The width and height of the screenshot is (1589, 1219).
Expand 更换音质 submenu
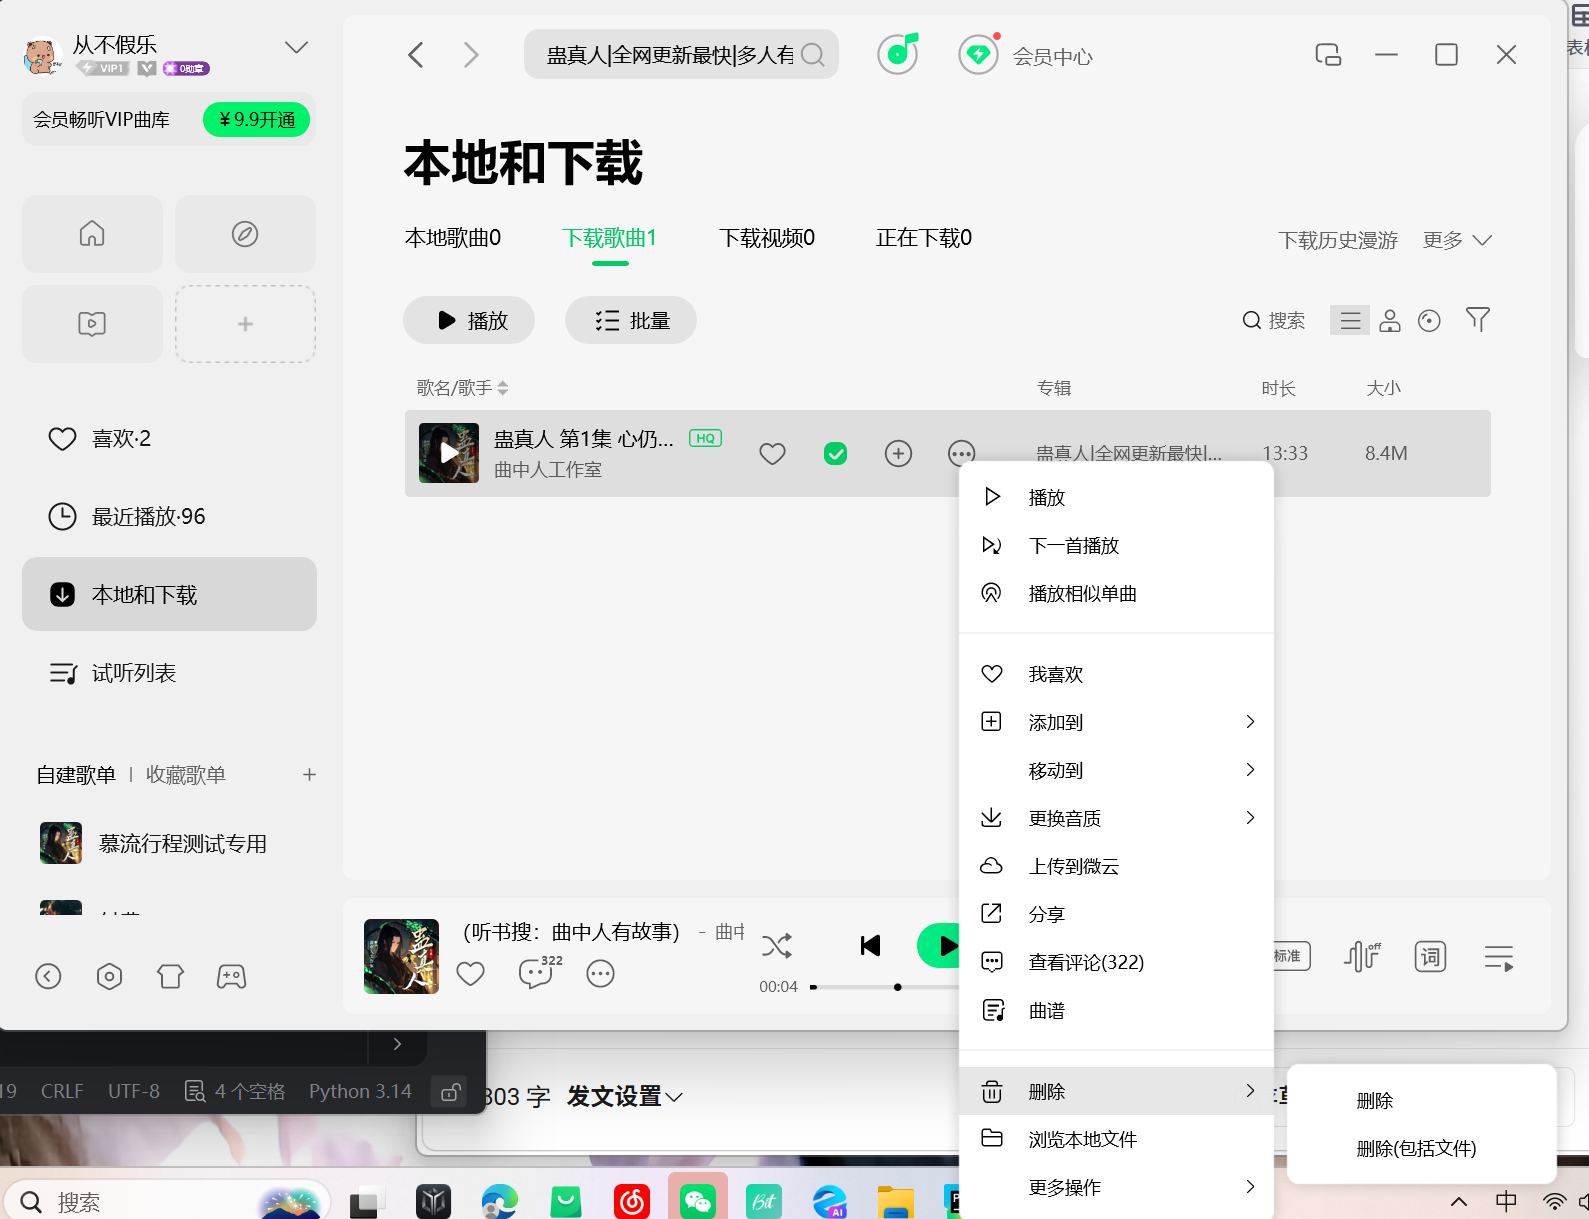[x=1116, y=818]
